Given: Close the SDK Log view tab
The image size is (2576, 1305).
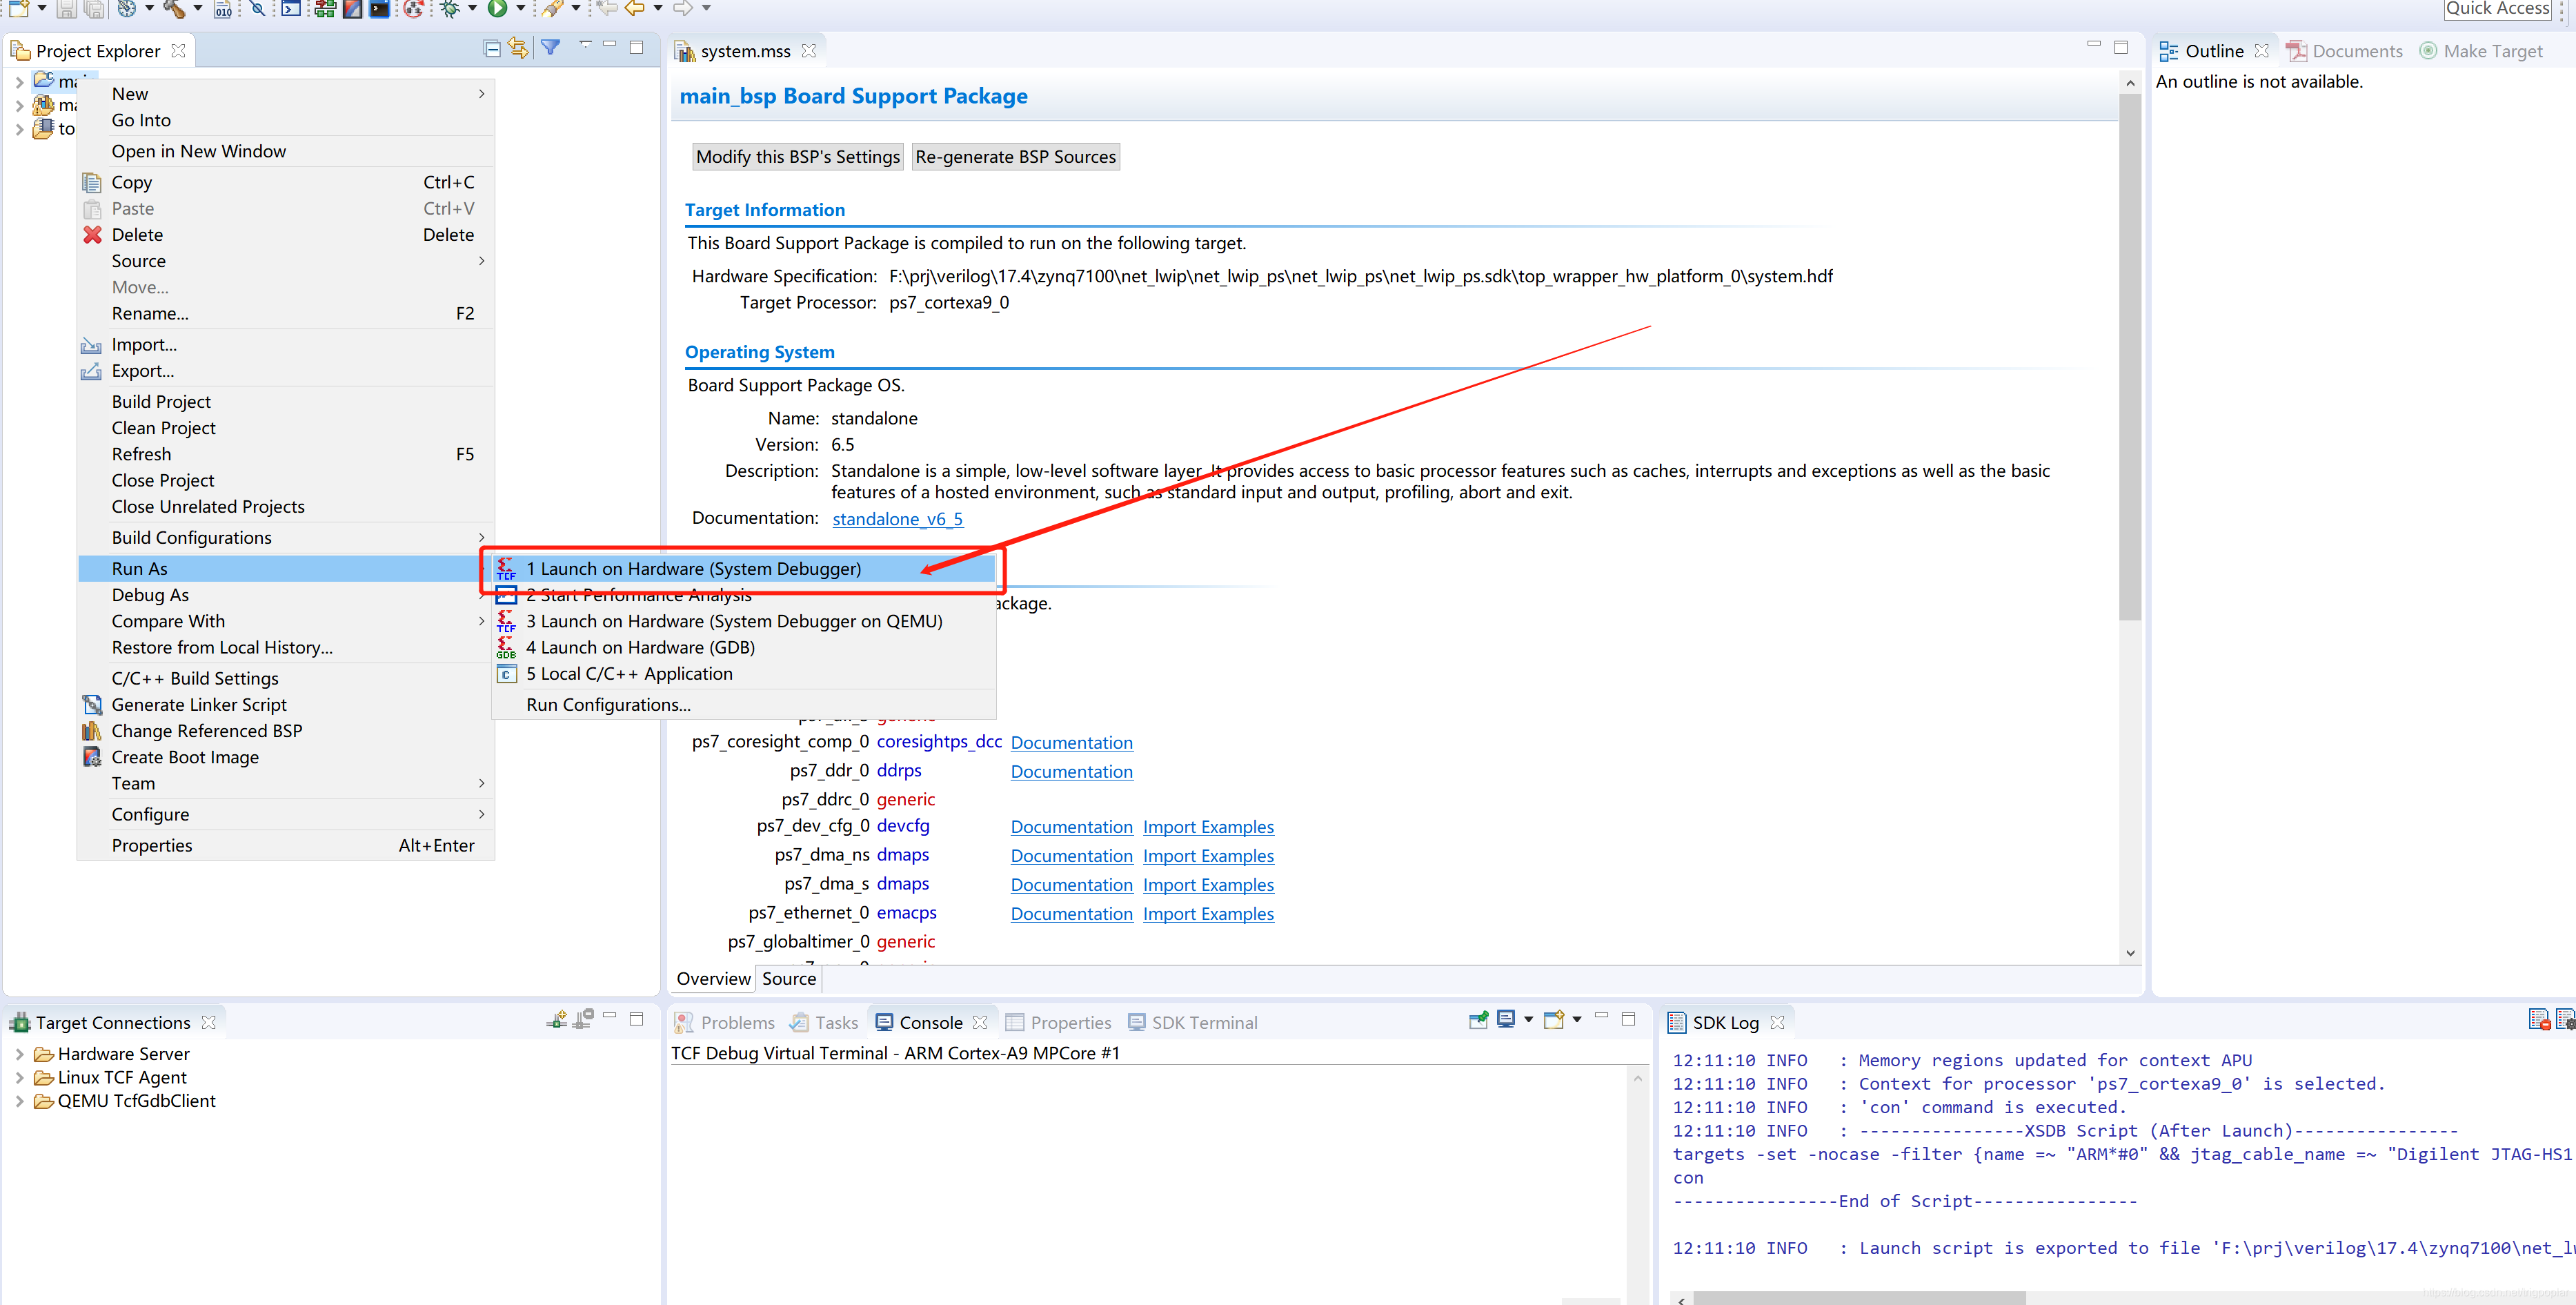Looking at the screenshot, I should pyautogui.click(x=1777, y=1022).
